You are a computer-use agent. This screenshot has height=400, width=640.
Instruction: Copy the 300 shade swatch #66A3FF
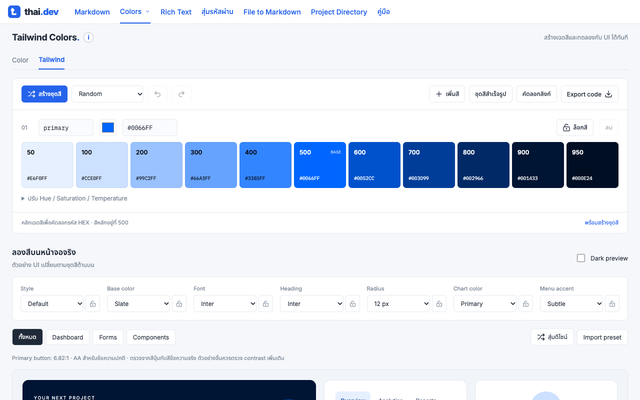(211, 165)
